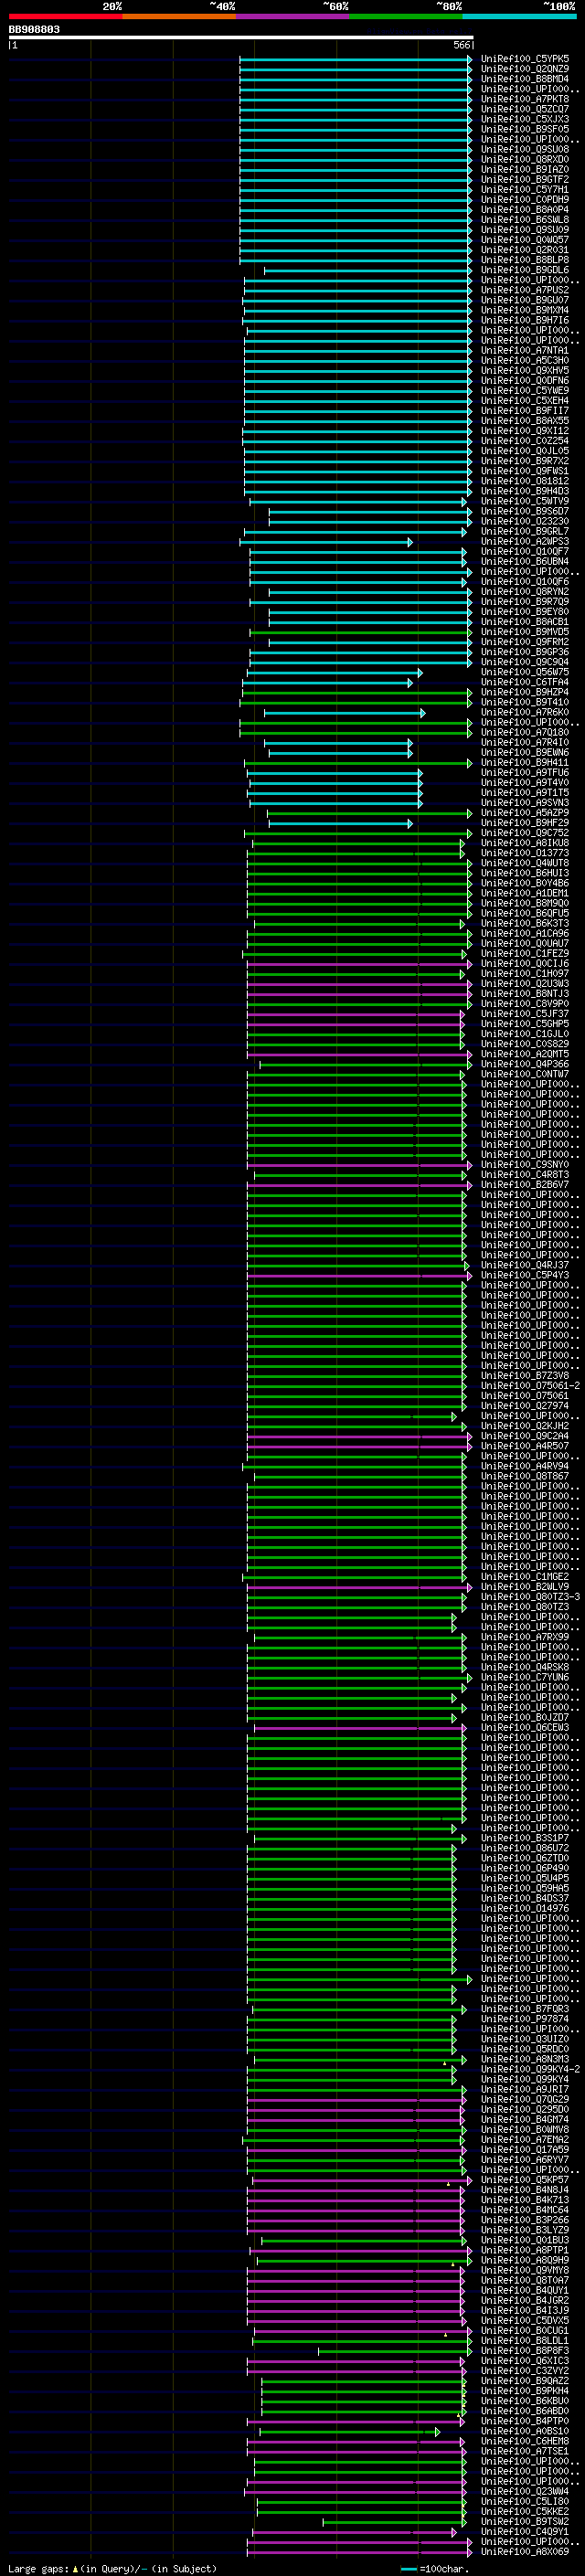Screen dimensions: 585x2576
Task: Open hit UniRef100_A2WPS3
Action: click(525, 542)
